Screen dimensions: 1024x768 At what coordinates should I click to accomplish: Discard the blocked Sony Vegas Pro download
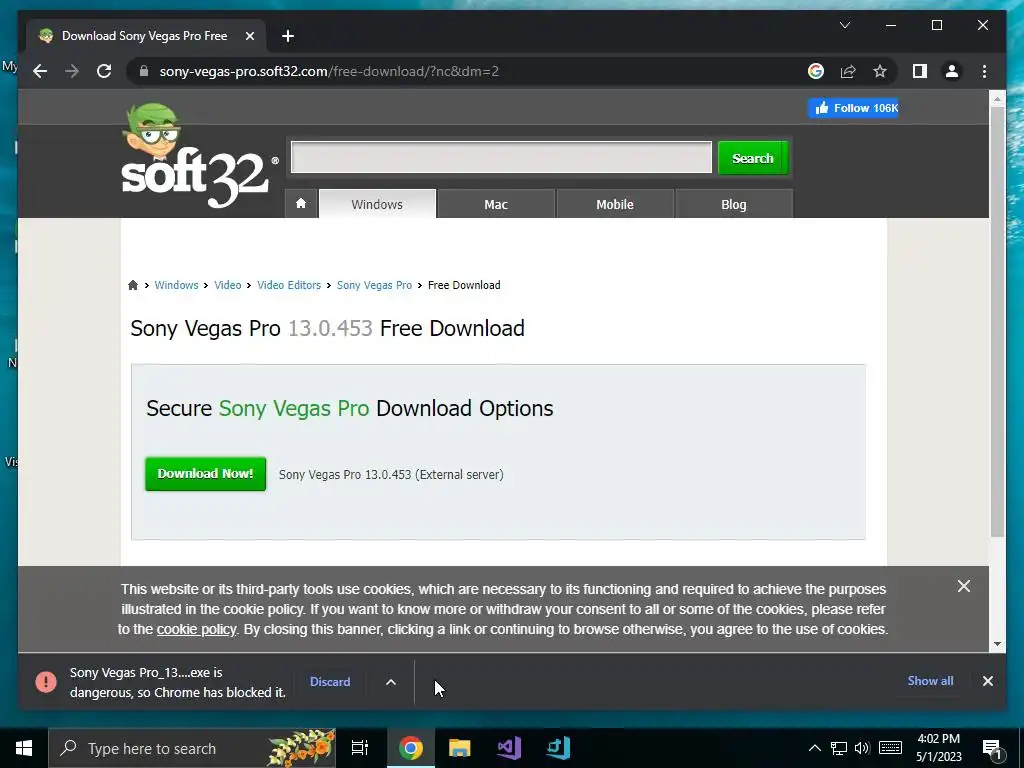pos(330,682)
